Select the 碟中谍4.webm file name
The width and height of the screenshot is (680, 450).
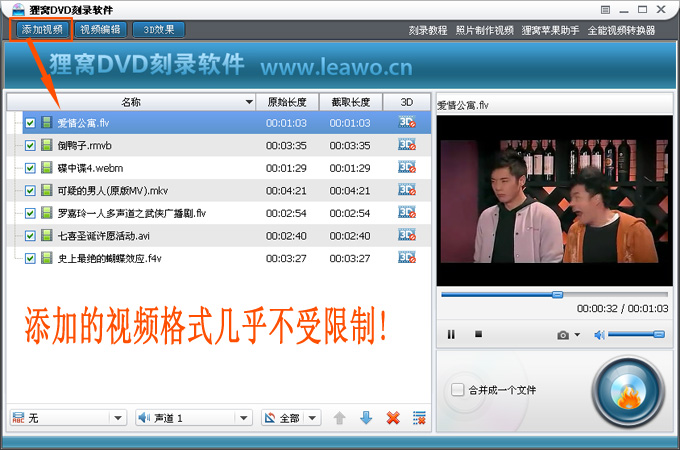point(90,168)
